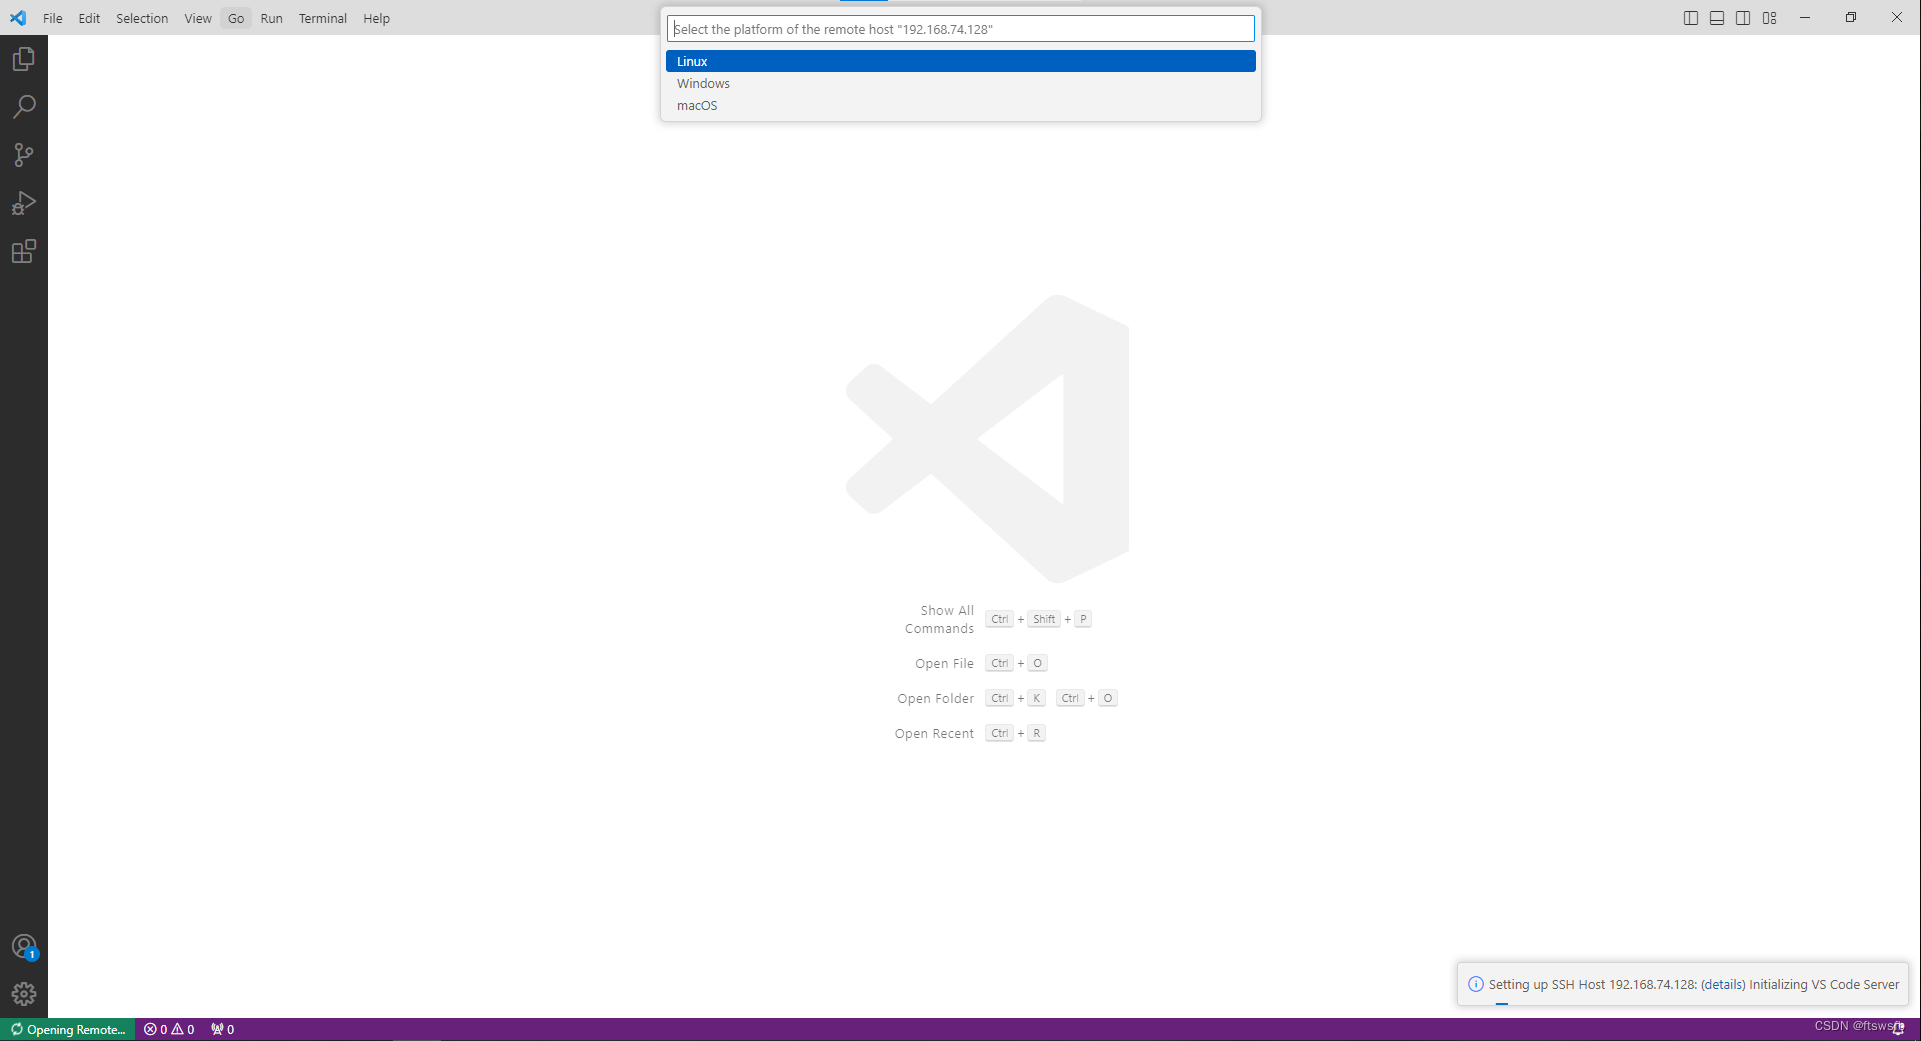Click the Show All Commands label
Image resolution: width=1921 pixels, height=1041 pixels.
(x=939, y=619)
